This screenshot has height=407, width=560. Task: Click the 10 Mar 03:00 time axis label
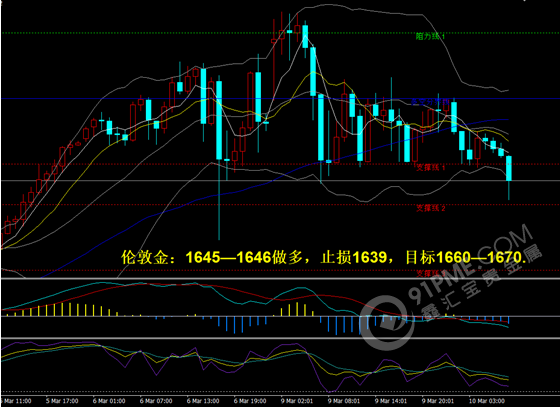click(487, 401)
